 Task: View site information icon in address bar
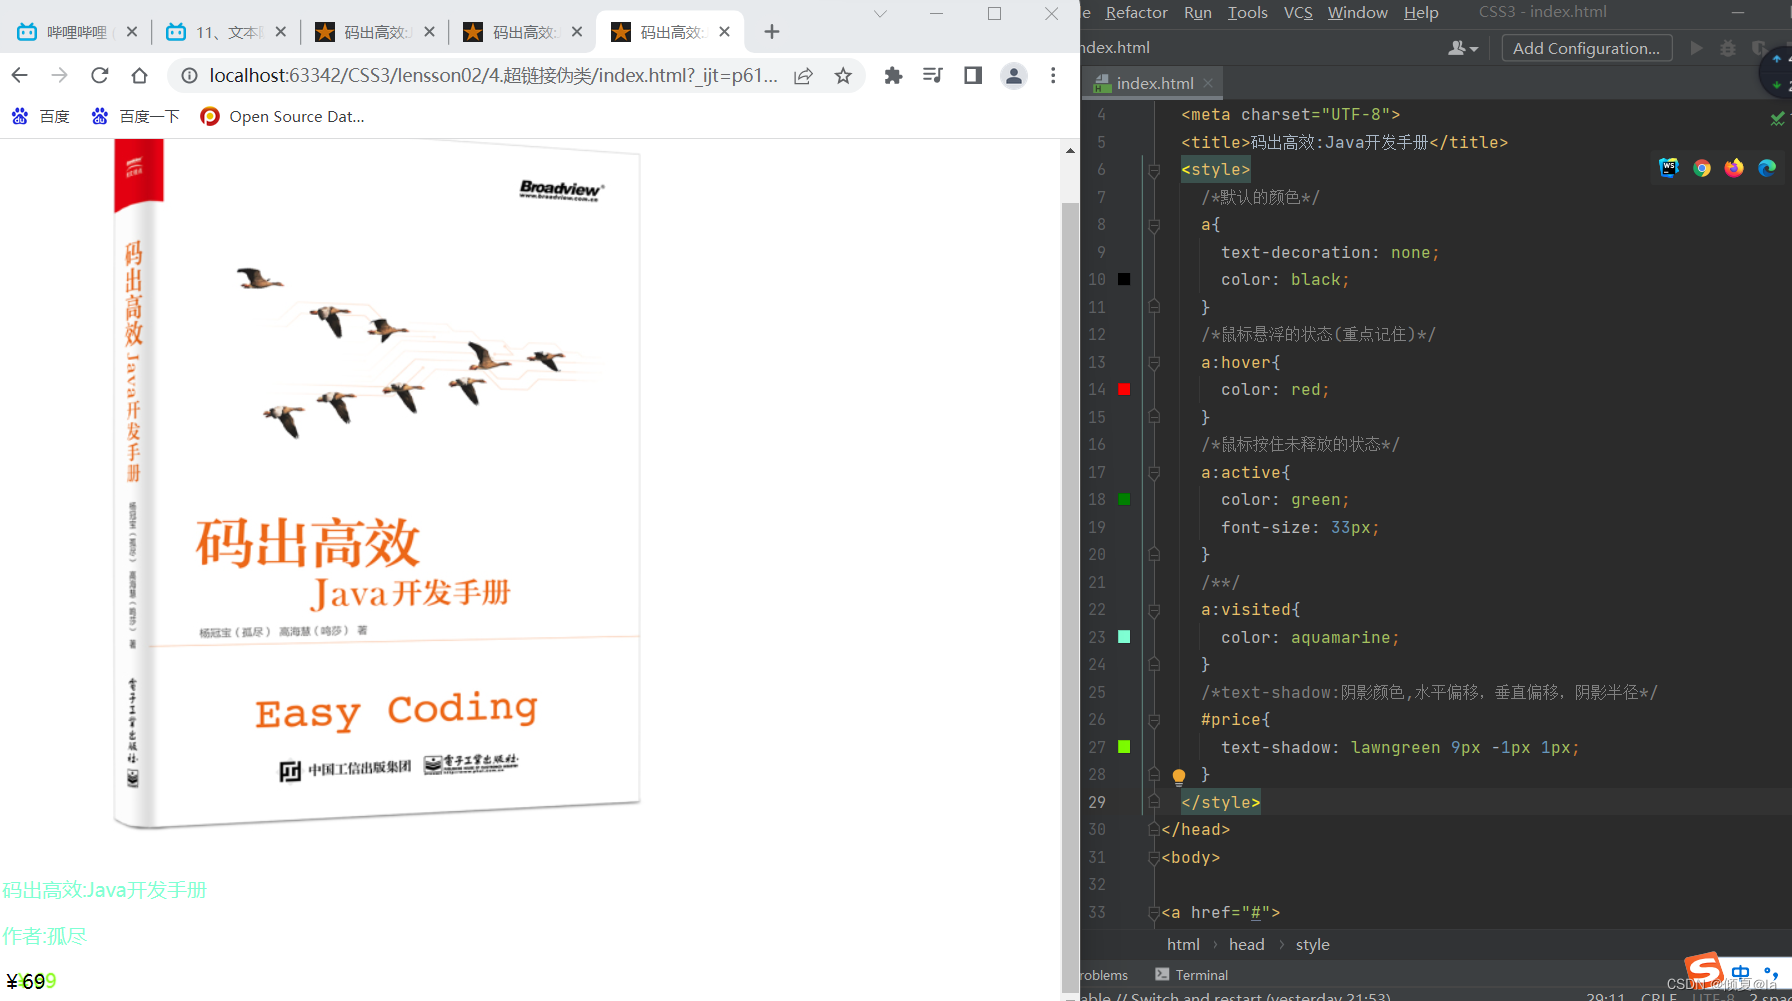189,76
